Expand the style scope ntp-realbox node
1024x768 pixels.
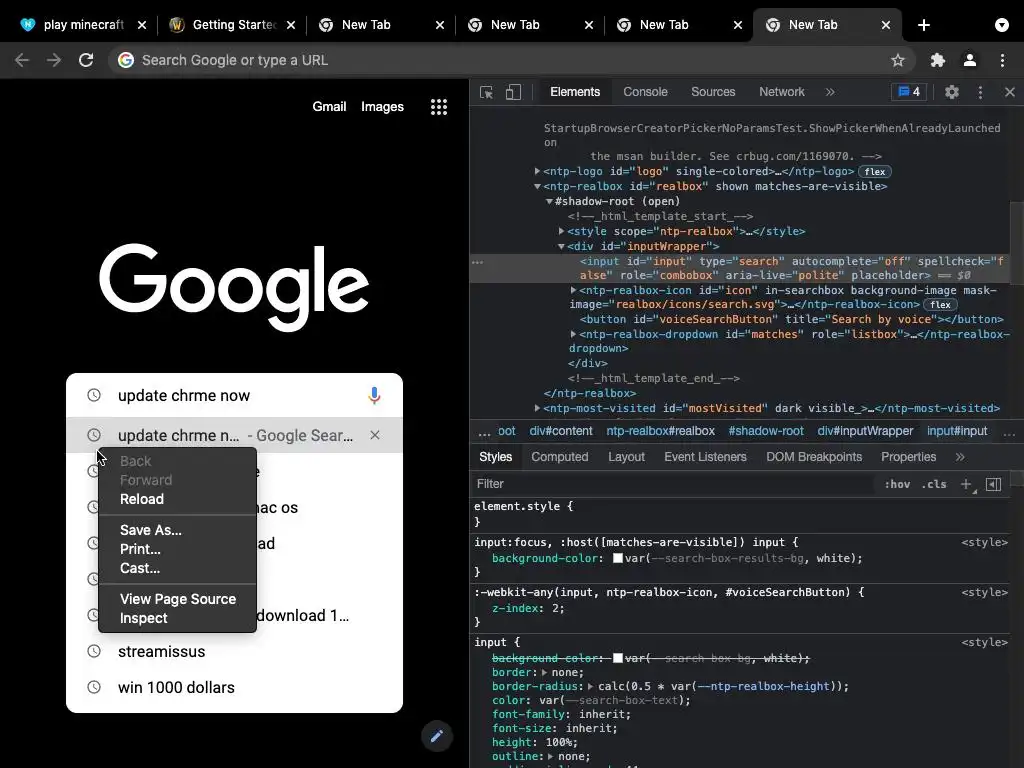(x=562, y=231)
